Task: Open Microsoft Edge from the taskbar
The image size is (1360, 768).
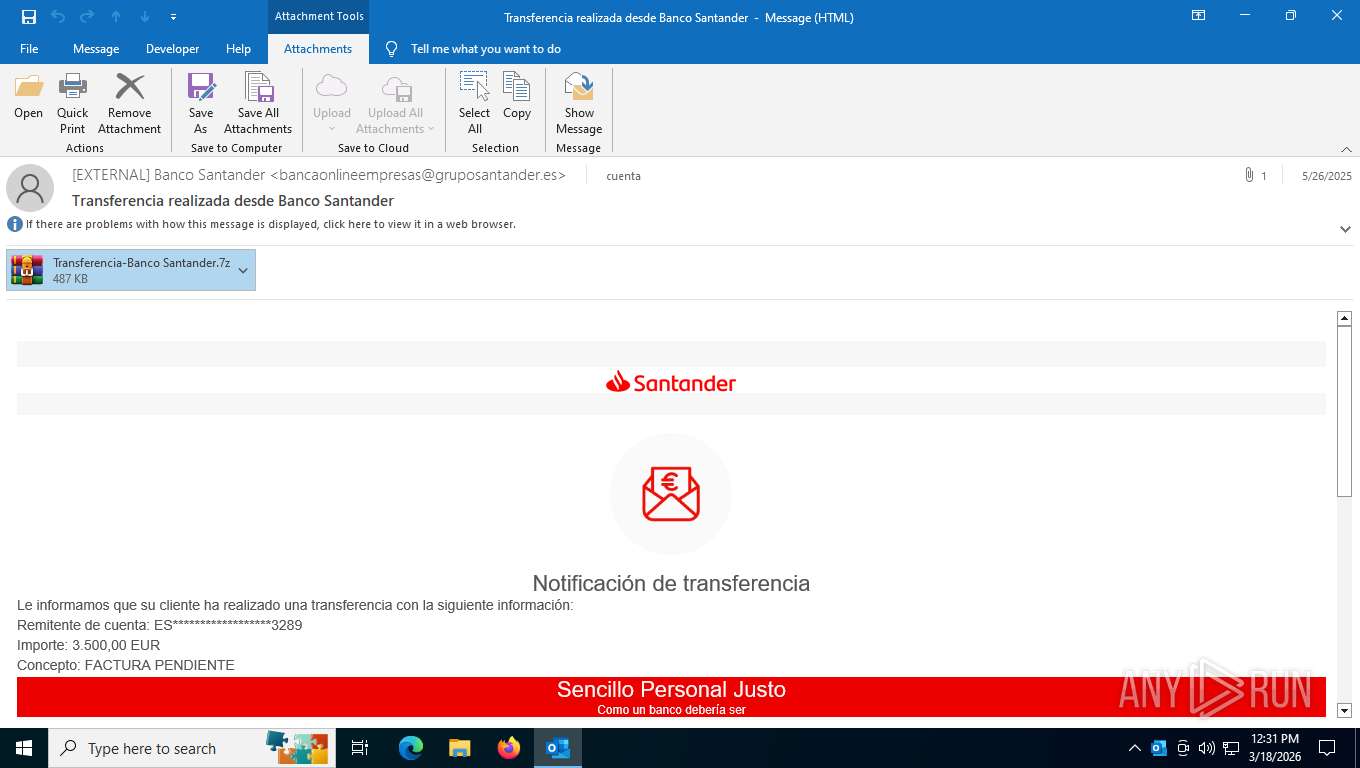Action: tap(411, 748)
